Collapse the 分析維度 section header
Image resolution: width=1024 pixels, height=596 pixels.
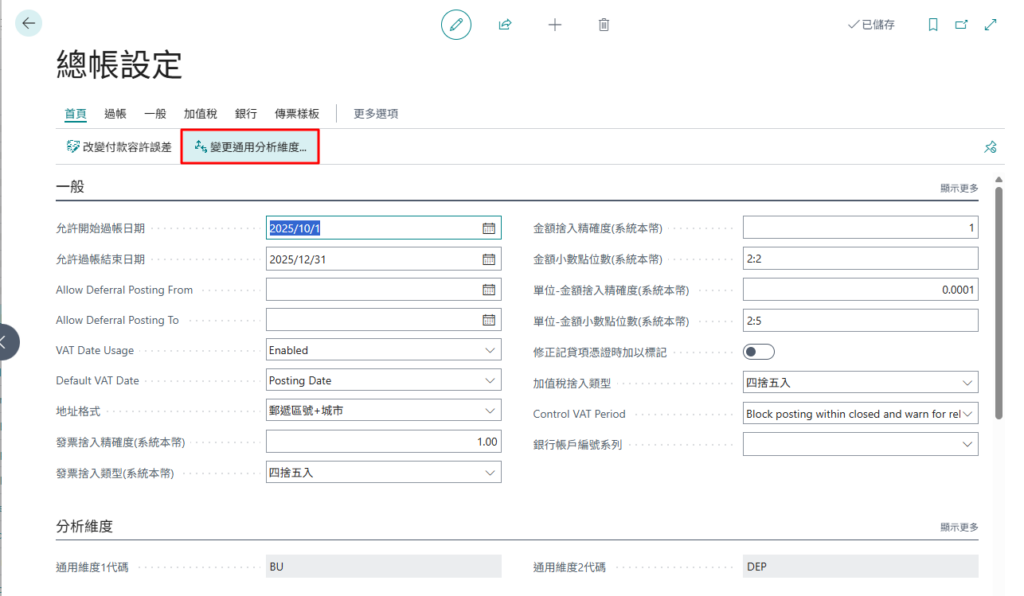(84, 526)
